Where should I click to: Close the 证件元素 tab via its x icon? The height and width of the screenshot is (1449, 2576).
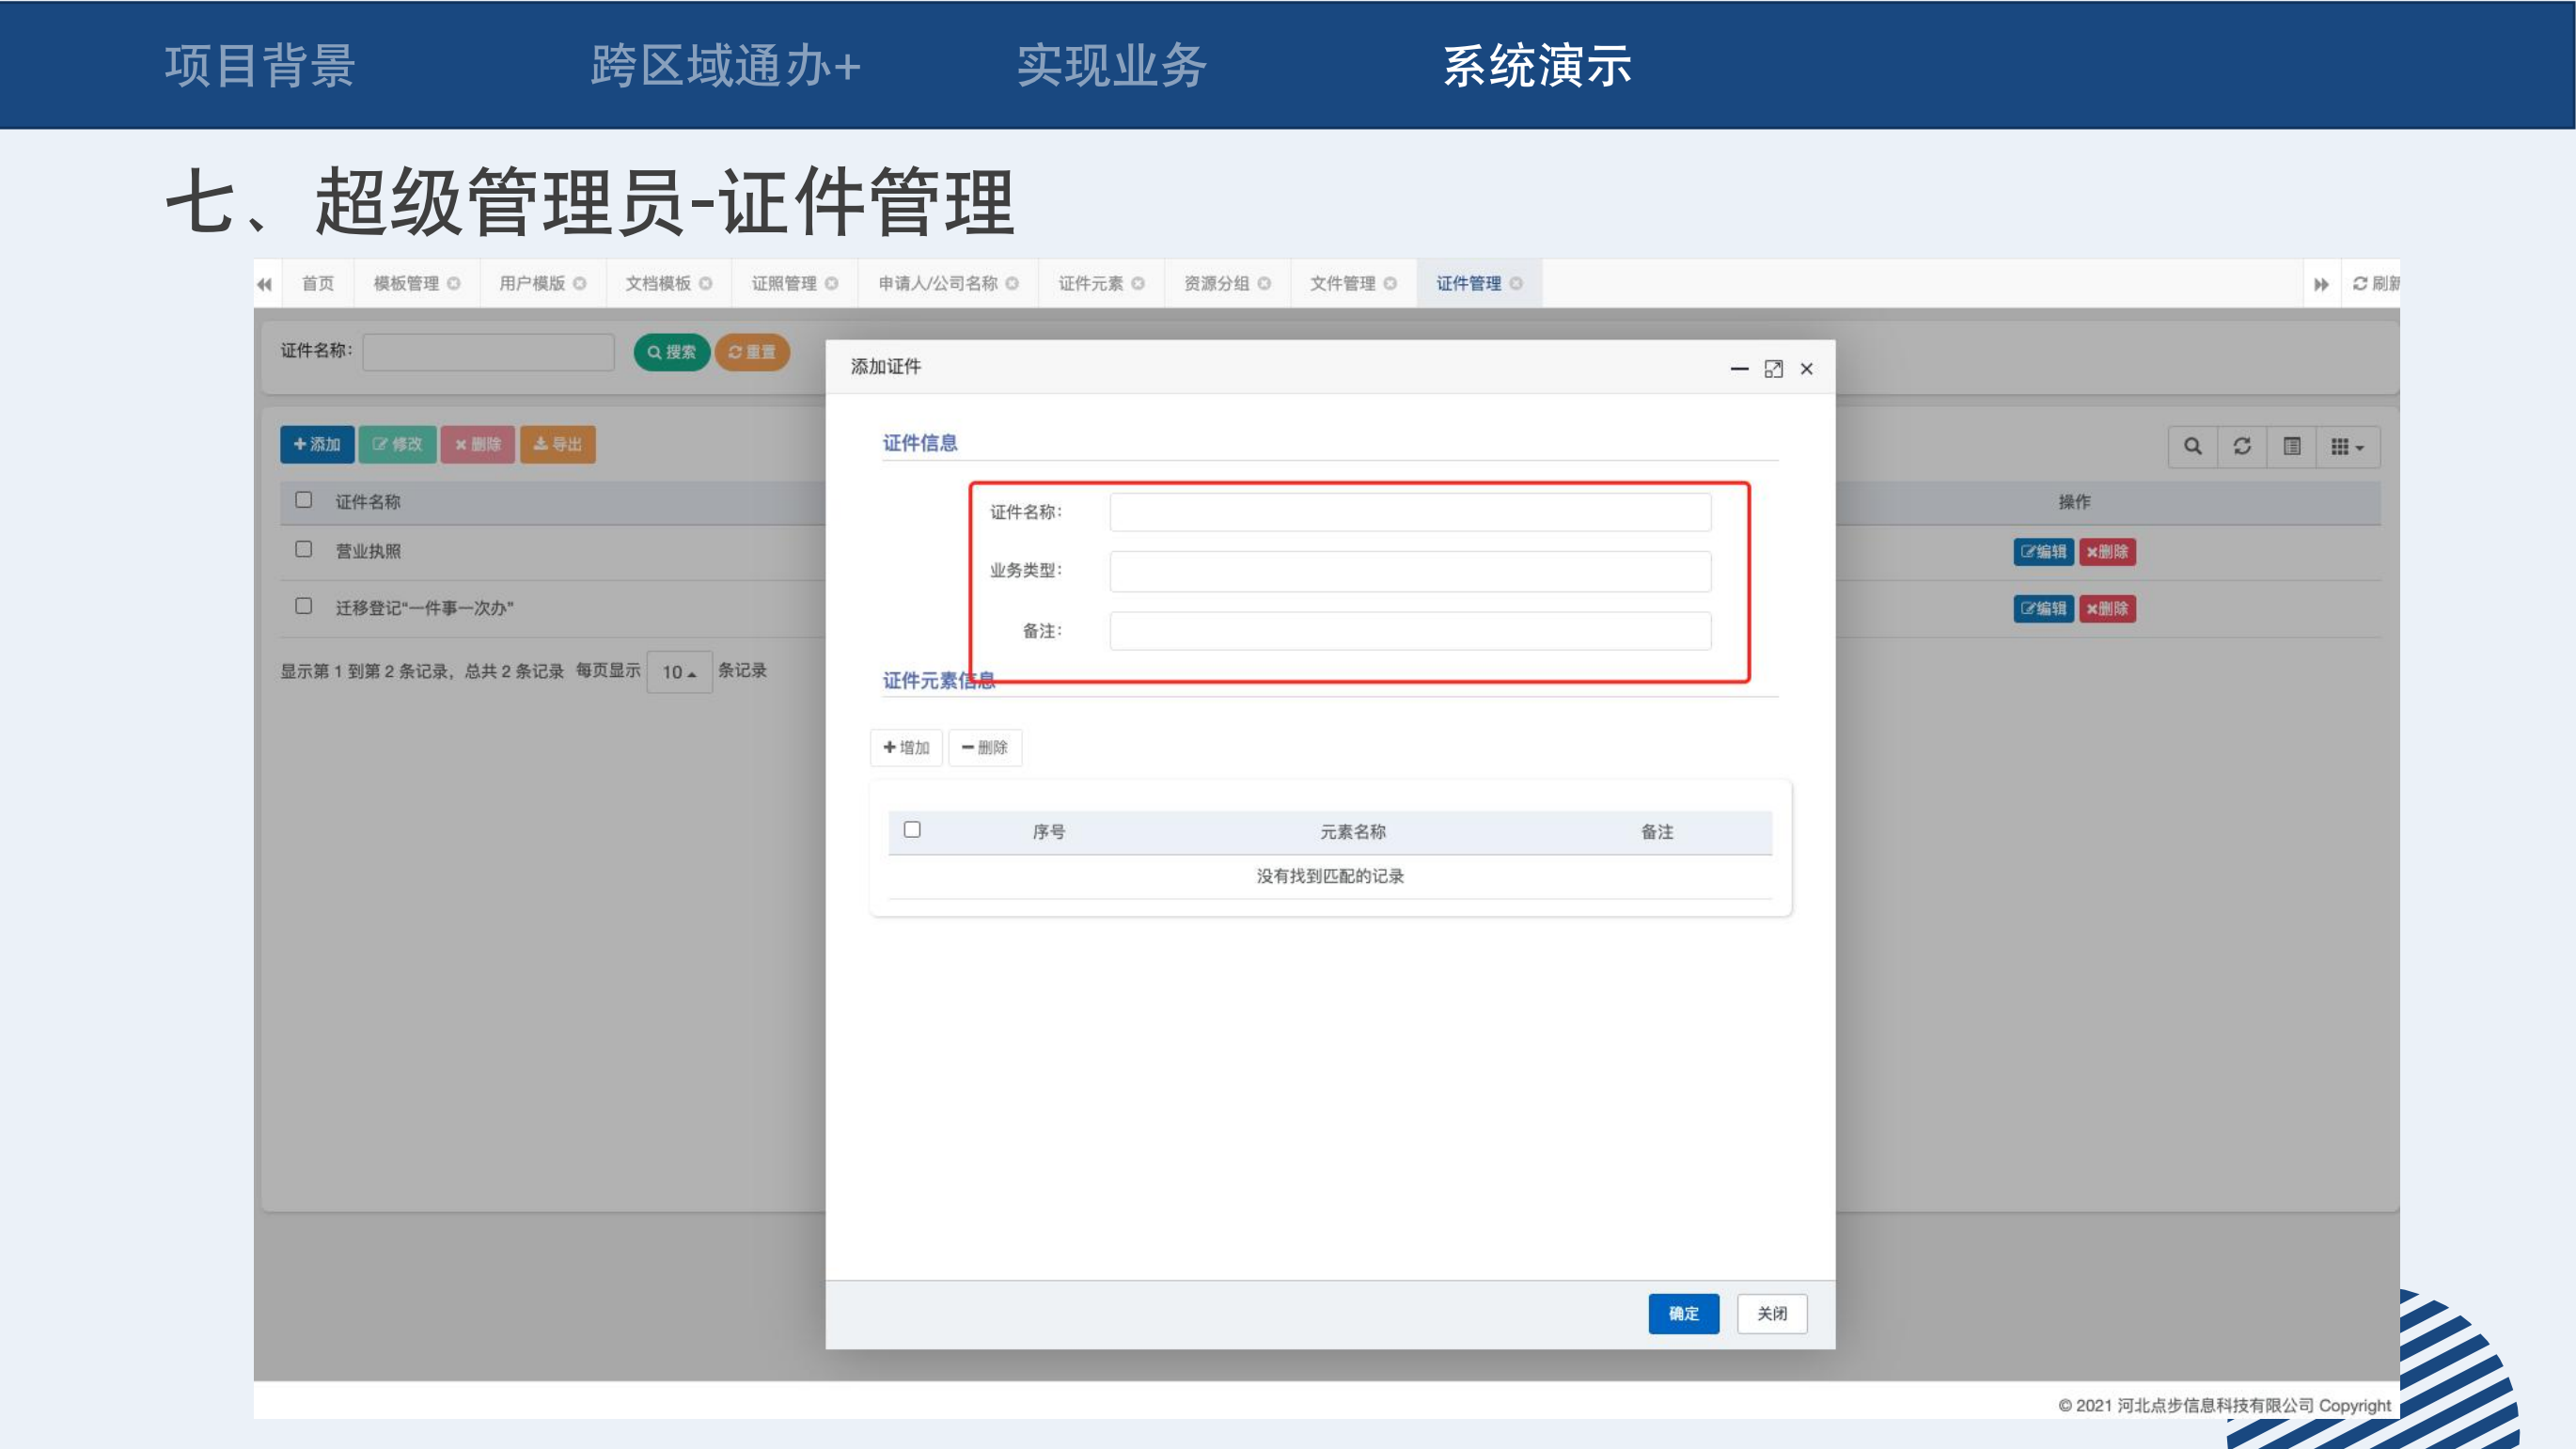(1138, 284)
